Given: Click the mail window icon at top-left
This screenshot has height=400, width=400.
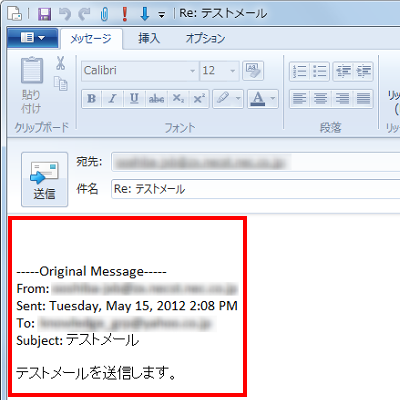Looking at the screenshot, I should [x=15, y=14].
